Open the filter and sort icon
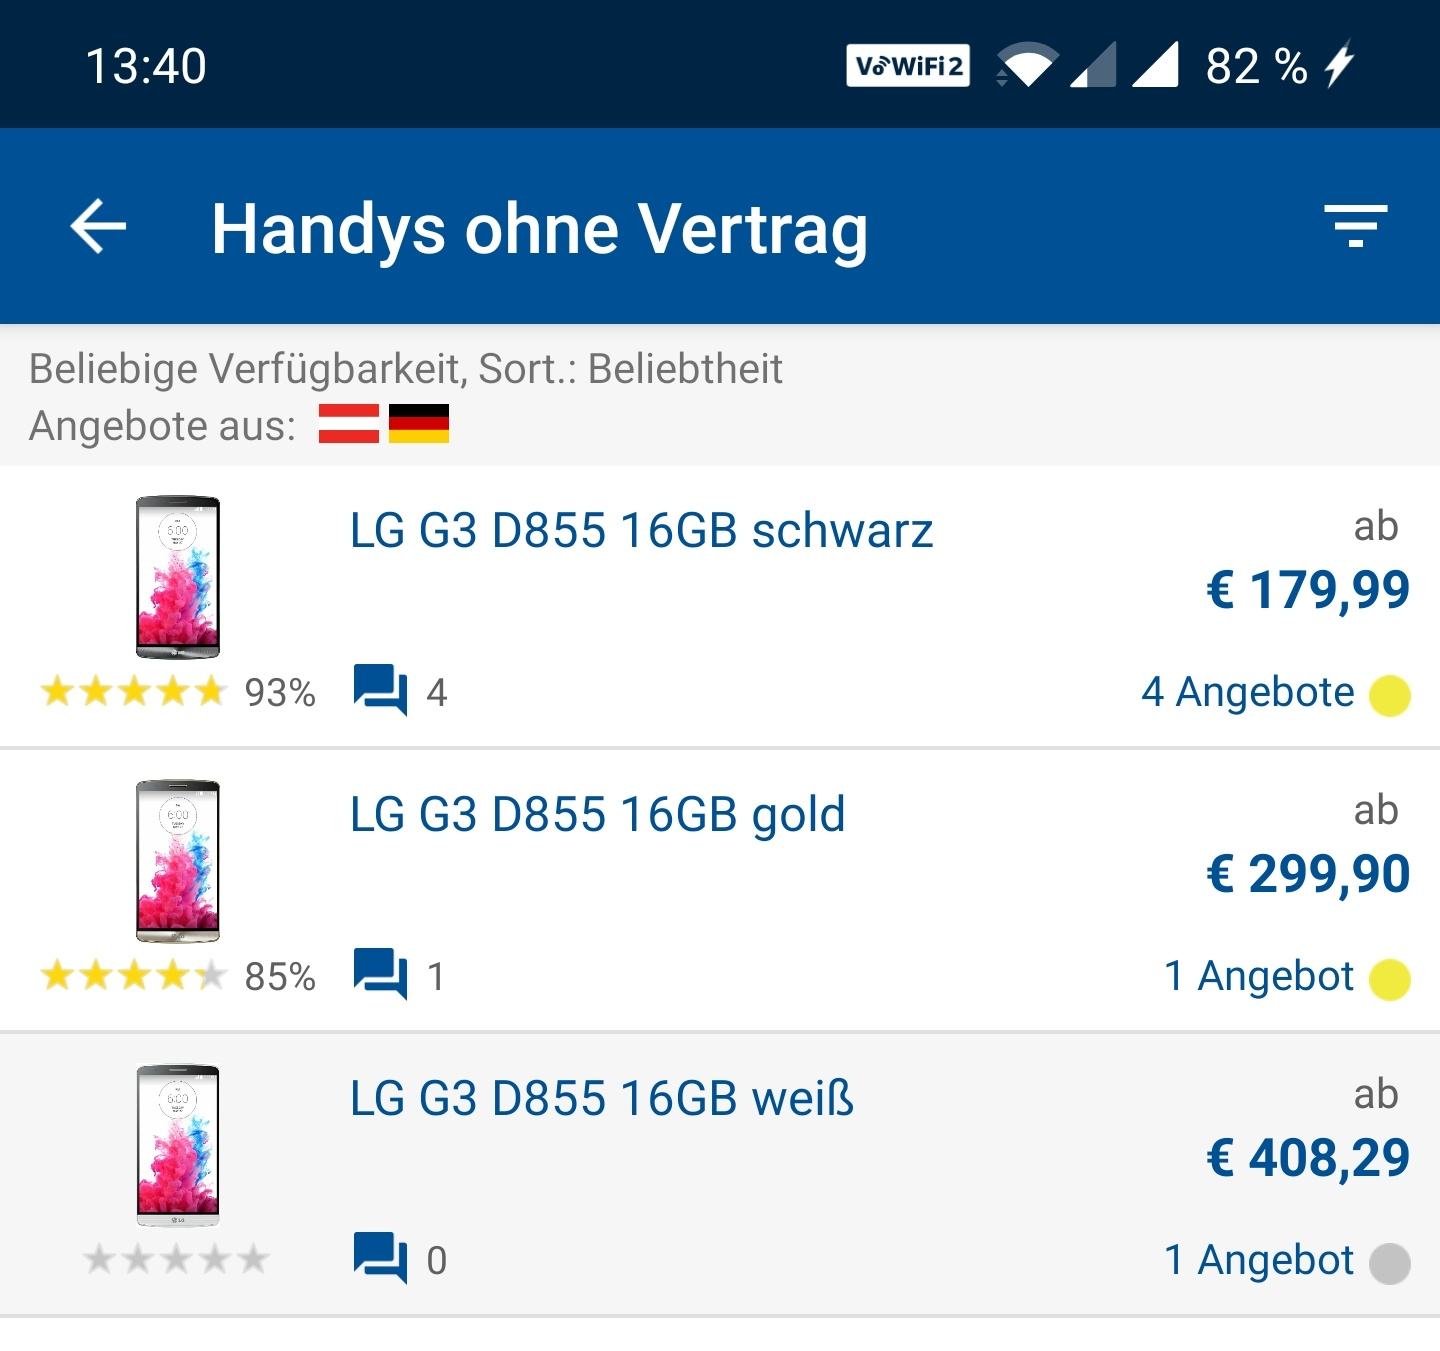 click(x=1355, y=226)
